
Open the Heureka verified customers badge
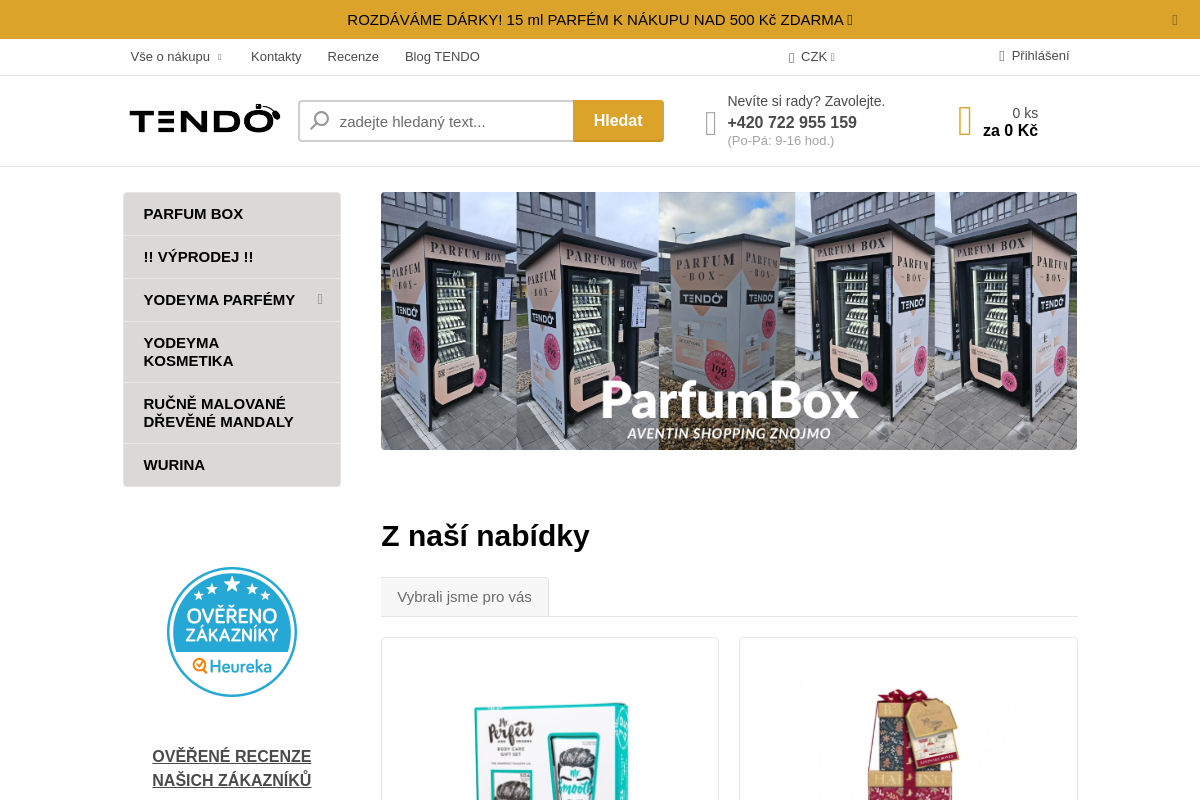click(232, 632)
